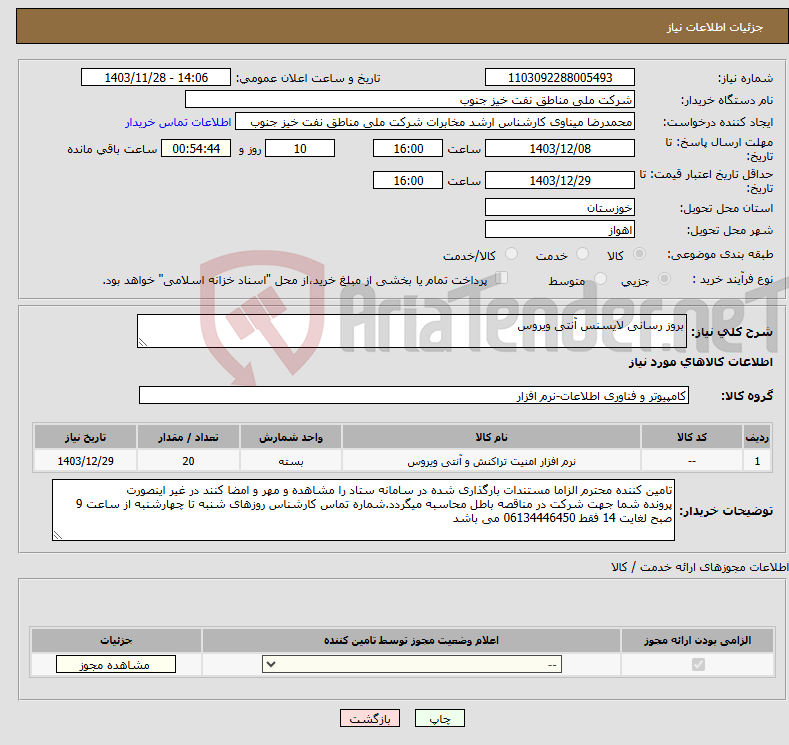
Task: Click the price validity date 1403/12/29 field
Action: [560, 180]
